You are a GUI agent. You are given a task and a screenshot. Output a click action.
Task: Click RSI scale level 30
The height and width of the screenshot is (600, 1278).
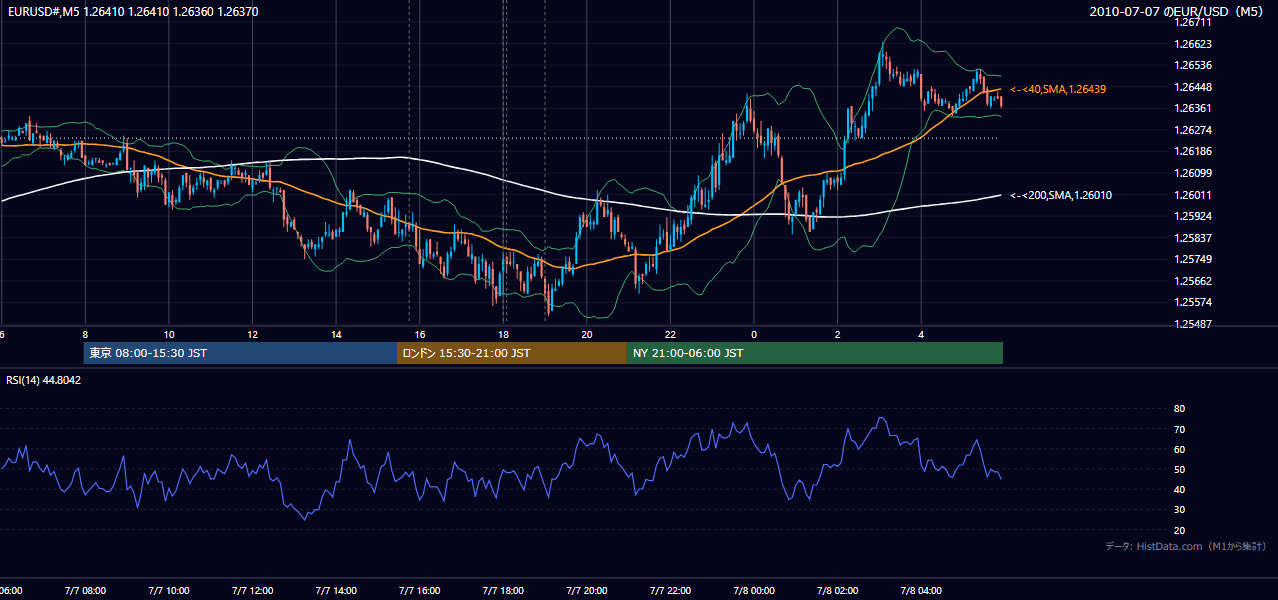pyautogui.click(x=1180, y=510)
